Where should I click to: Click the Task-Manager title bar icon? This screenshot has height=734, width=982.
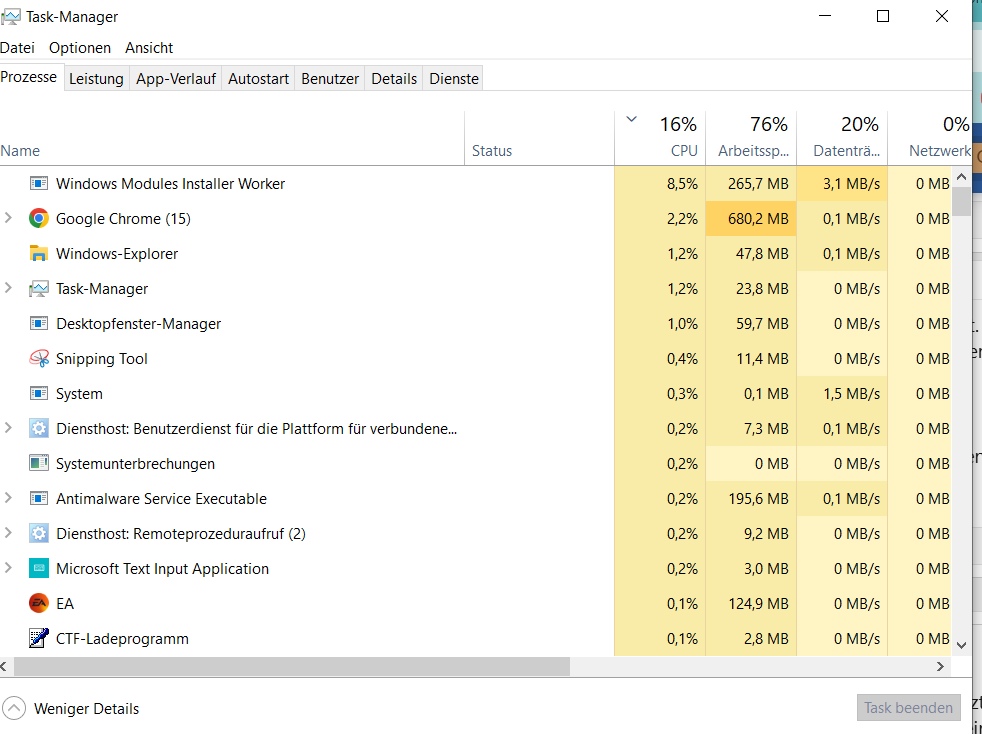point(10,17)
